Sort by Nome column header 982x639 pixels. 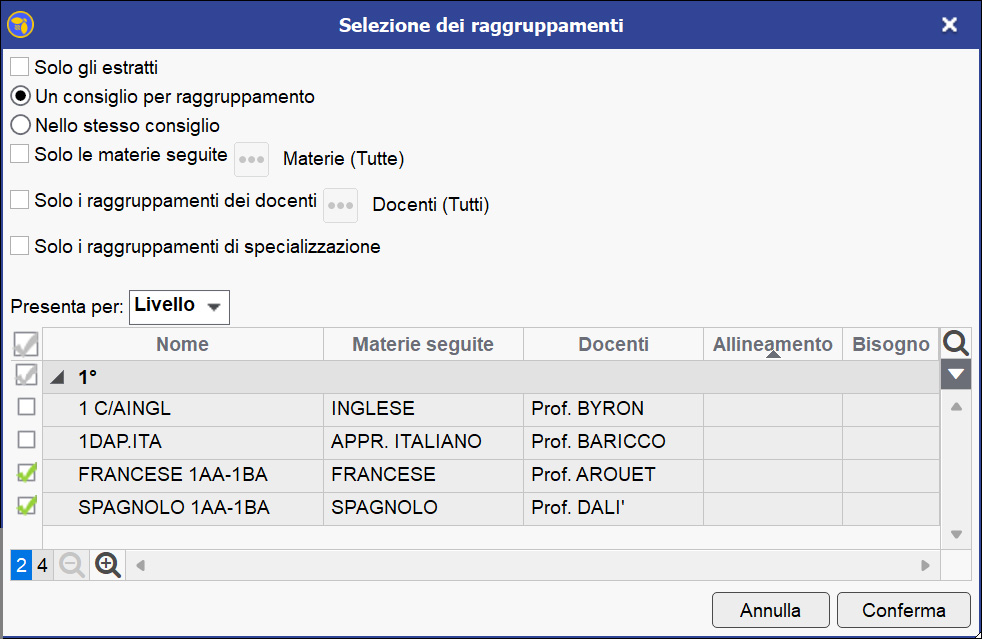tap(182, 344)
